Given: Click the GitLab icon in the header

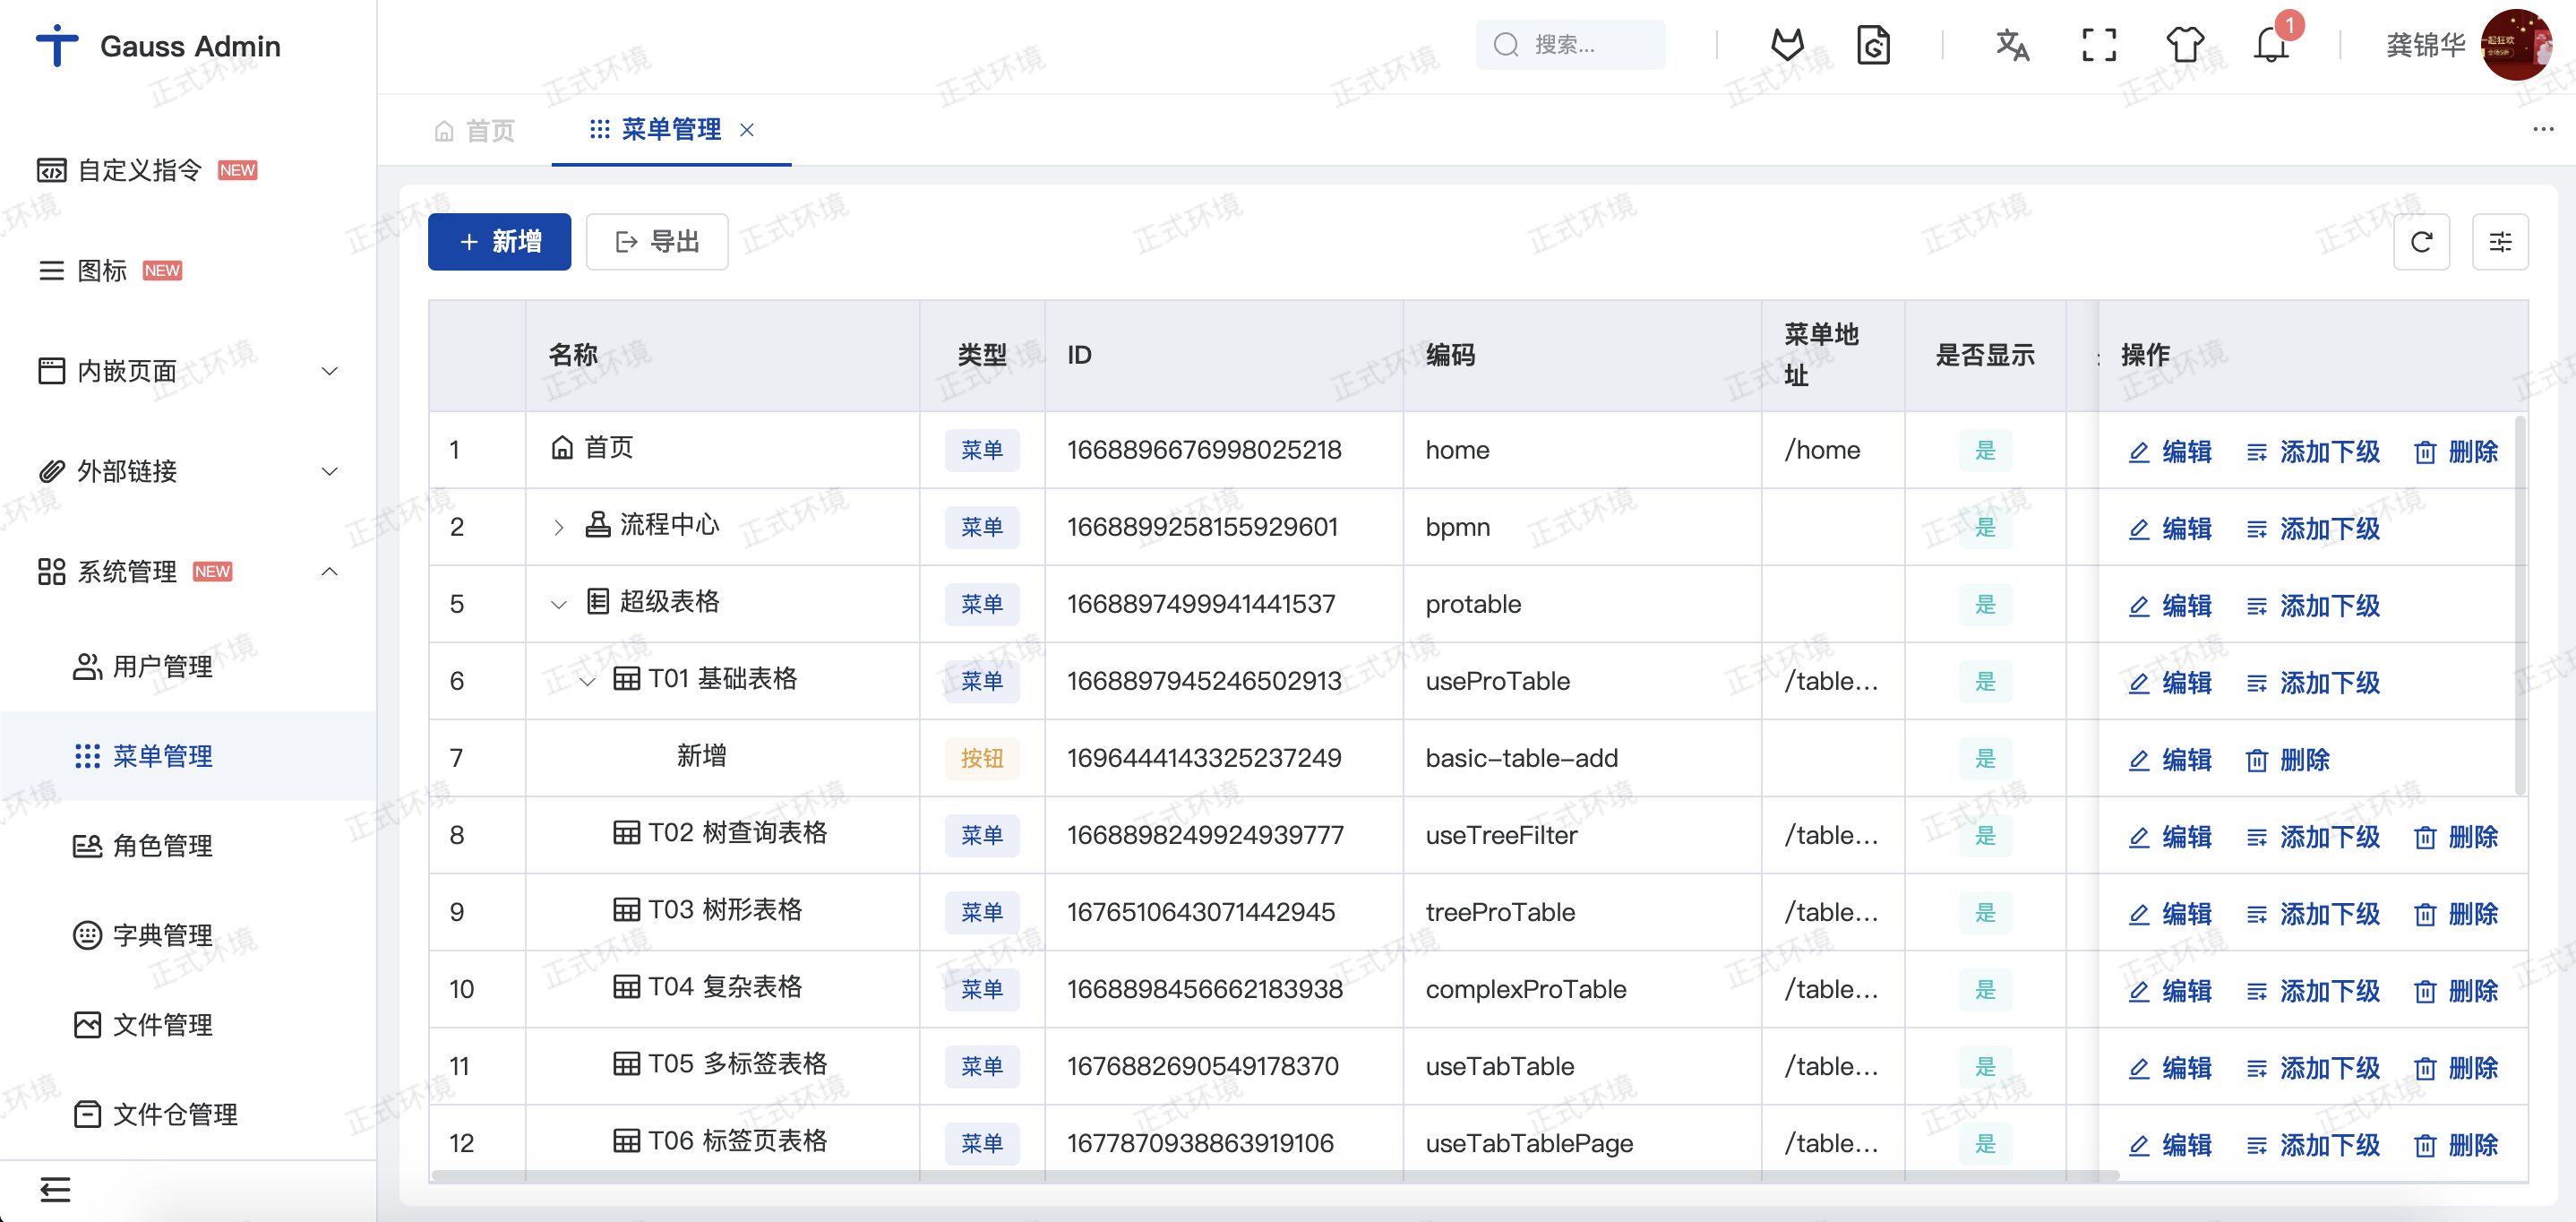Looking at the screenshot, I should tap(1788, 45).
